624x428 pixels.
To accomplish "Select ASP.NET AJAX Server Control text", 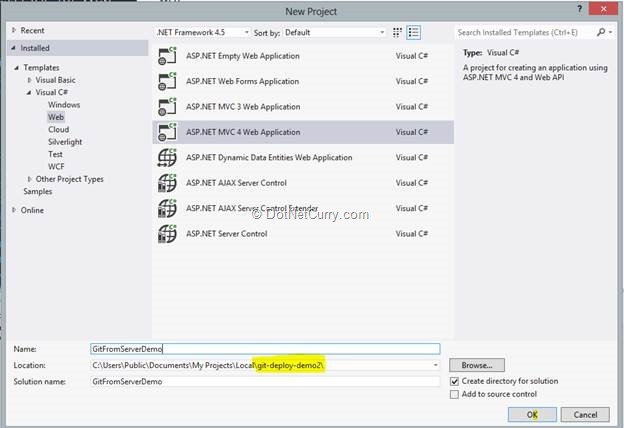I will 236,183.
